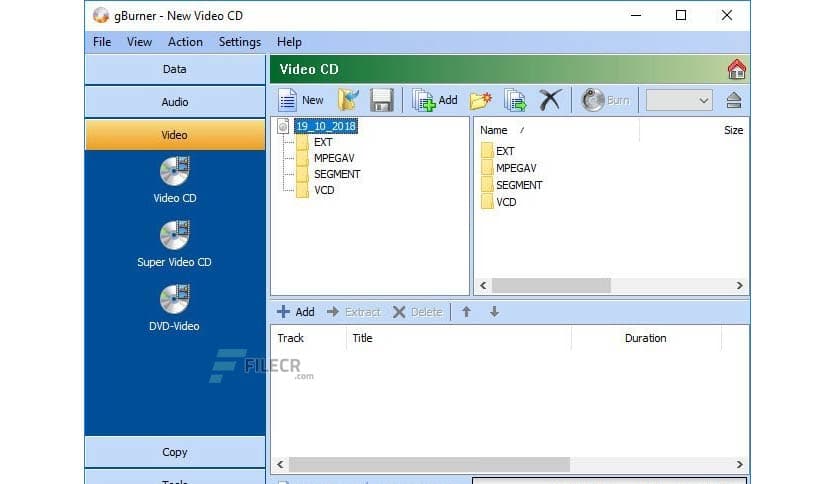Image resolution: width=836 pixels, height=484 pixels.
Task: Click the Burn disc icon
Action: click(x=592, y=100)
